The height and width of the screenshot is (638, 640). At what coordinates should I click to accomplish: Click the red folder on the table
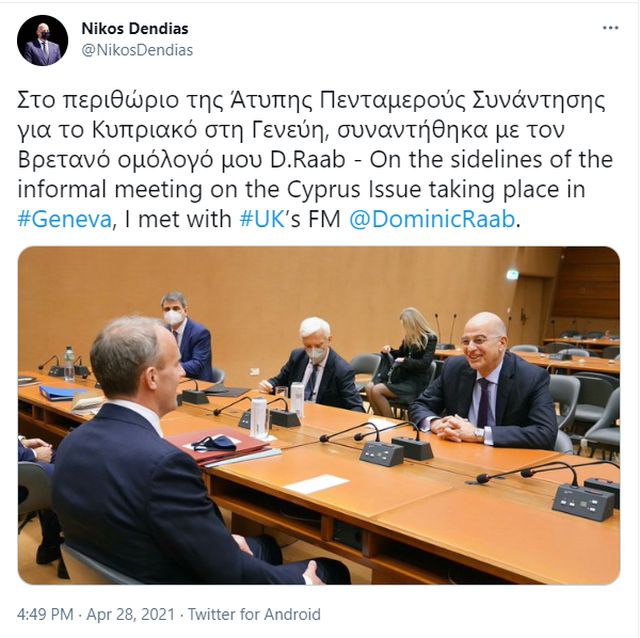pyautogui.click(x=219, y=447)
